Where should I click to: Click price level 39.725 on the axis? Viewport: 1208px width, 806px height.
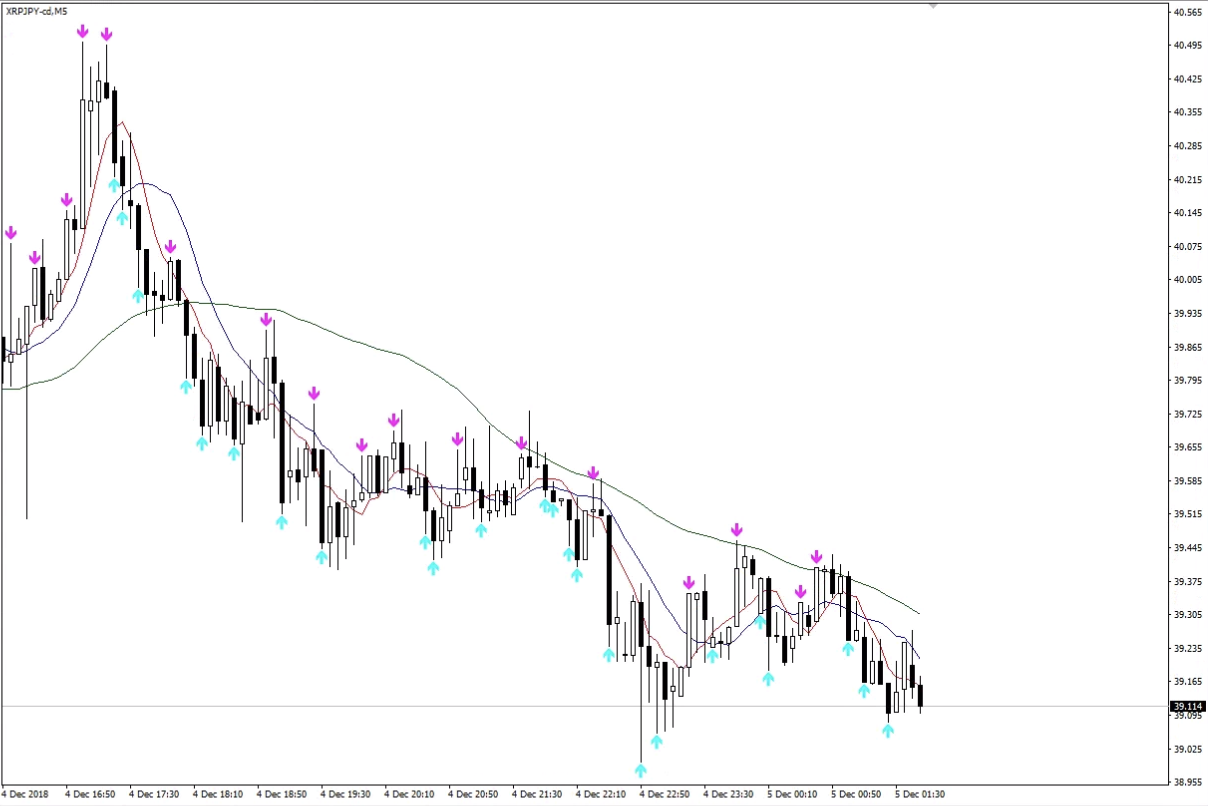tap(1187, 413)
